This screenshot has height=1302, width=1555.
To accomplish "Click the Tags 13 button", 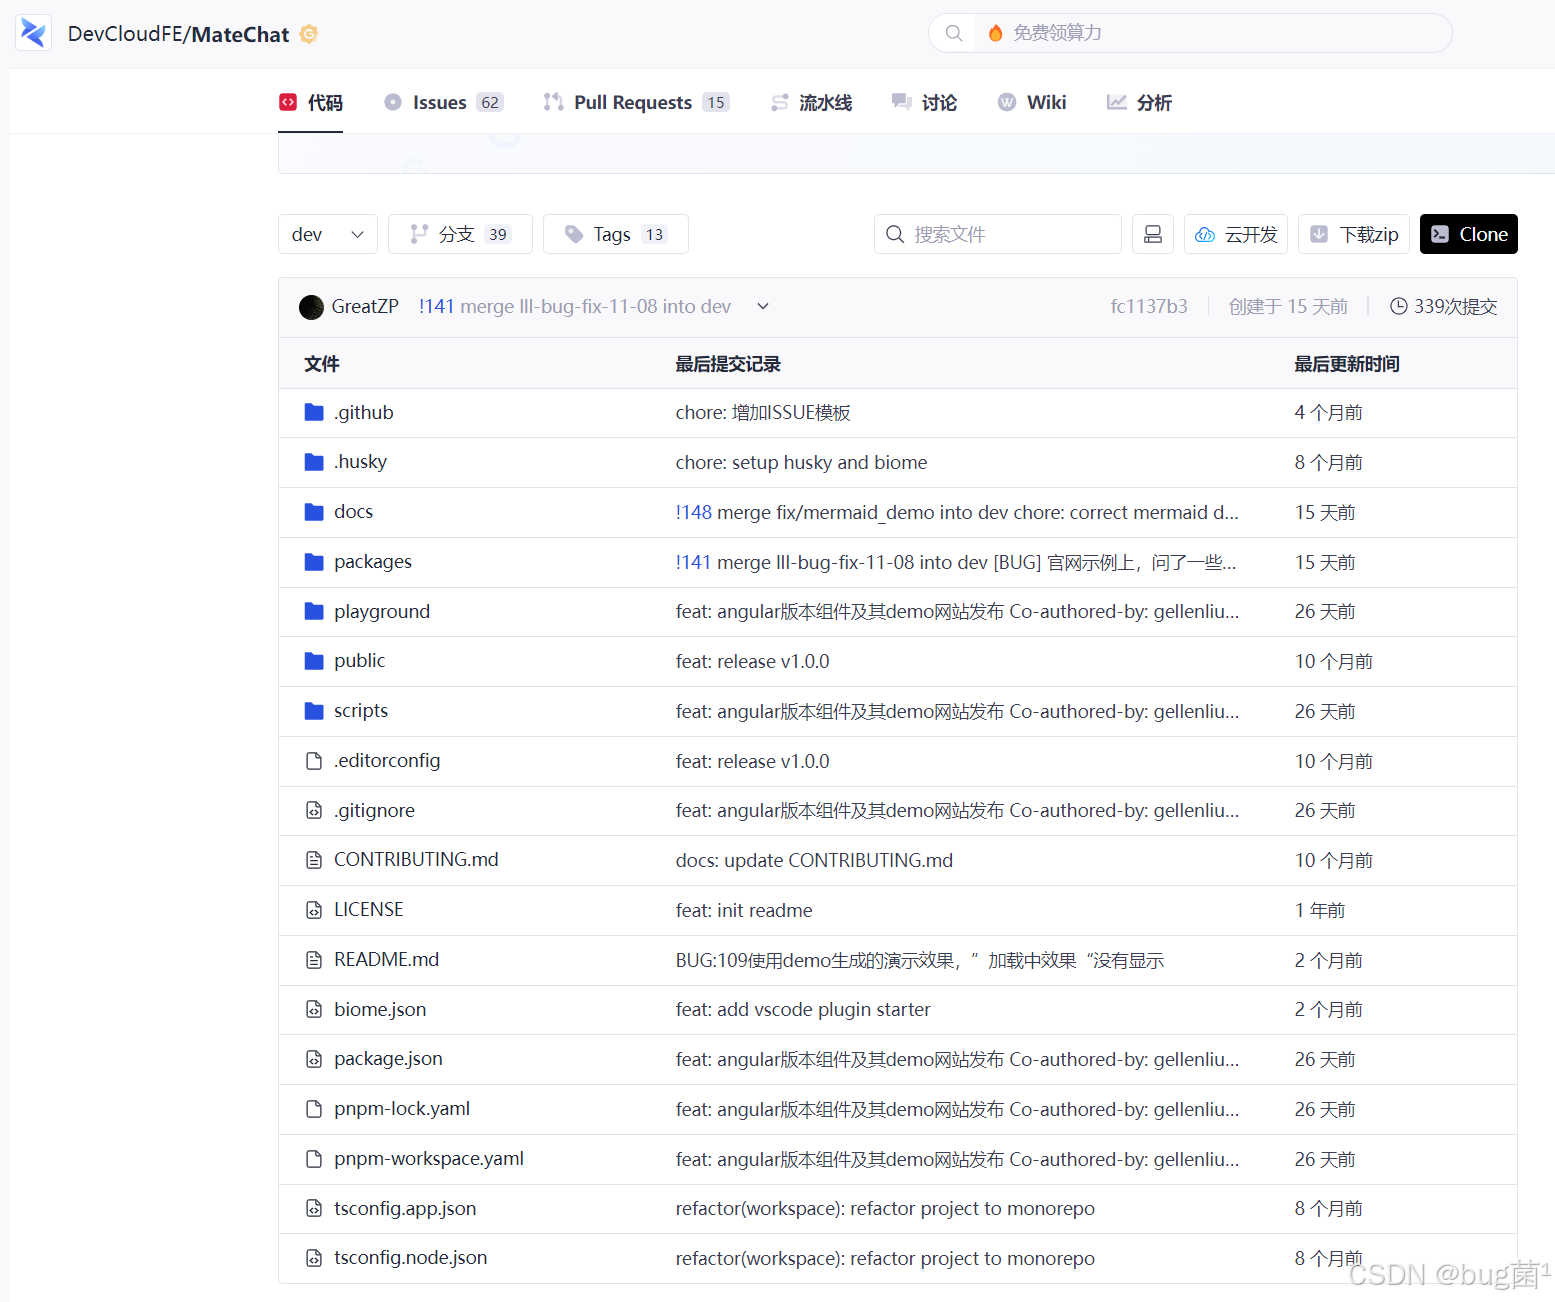I will coord(616,234).
